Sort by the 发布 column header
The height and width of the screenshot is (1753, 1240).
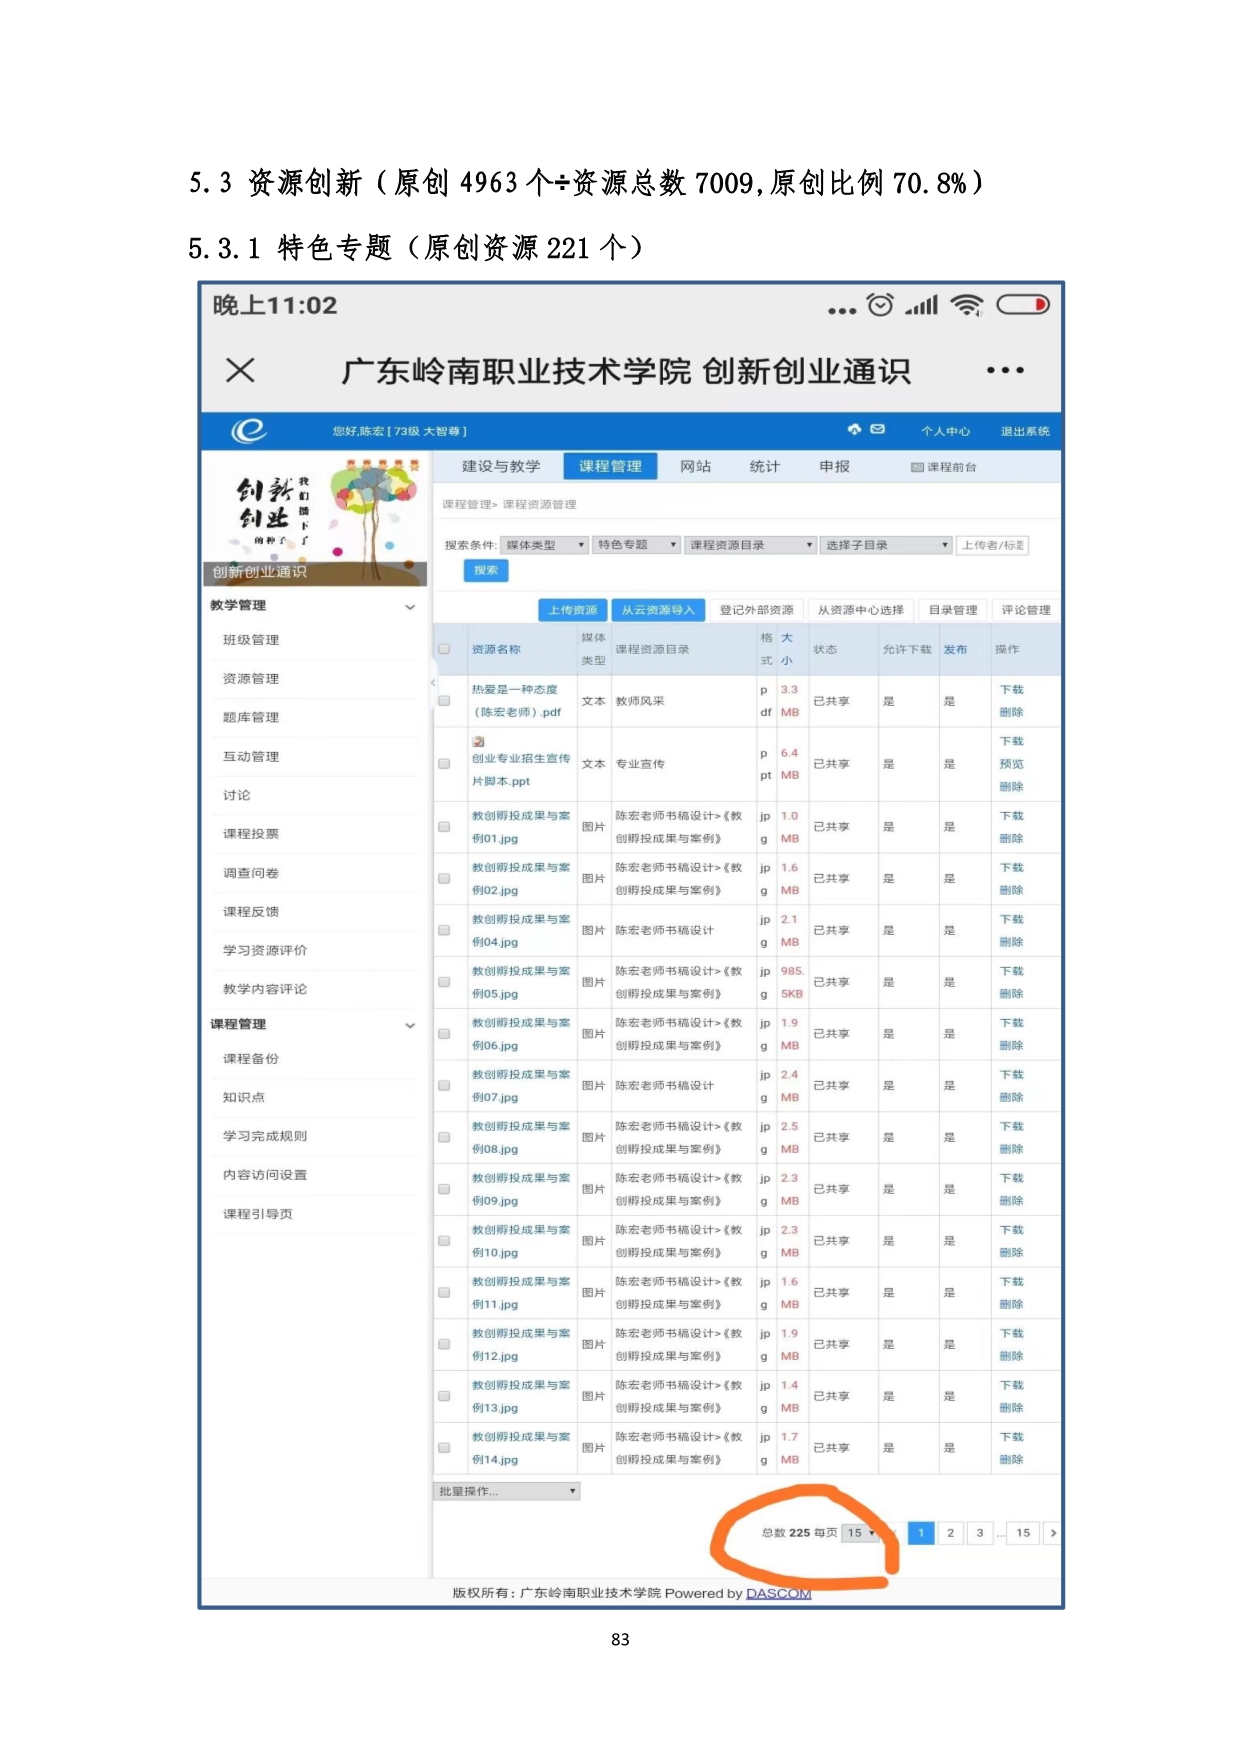[x=955, y=649]
